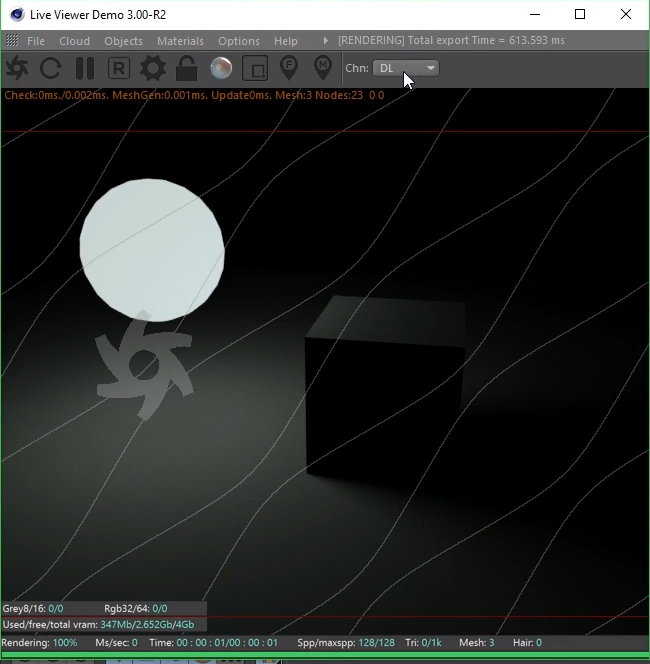Click the Tri 0/1k status
The height and width of the screenshot is (664, 650).
423,643
